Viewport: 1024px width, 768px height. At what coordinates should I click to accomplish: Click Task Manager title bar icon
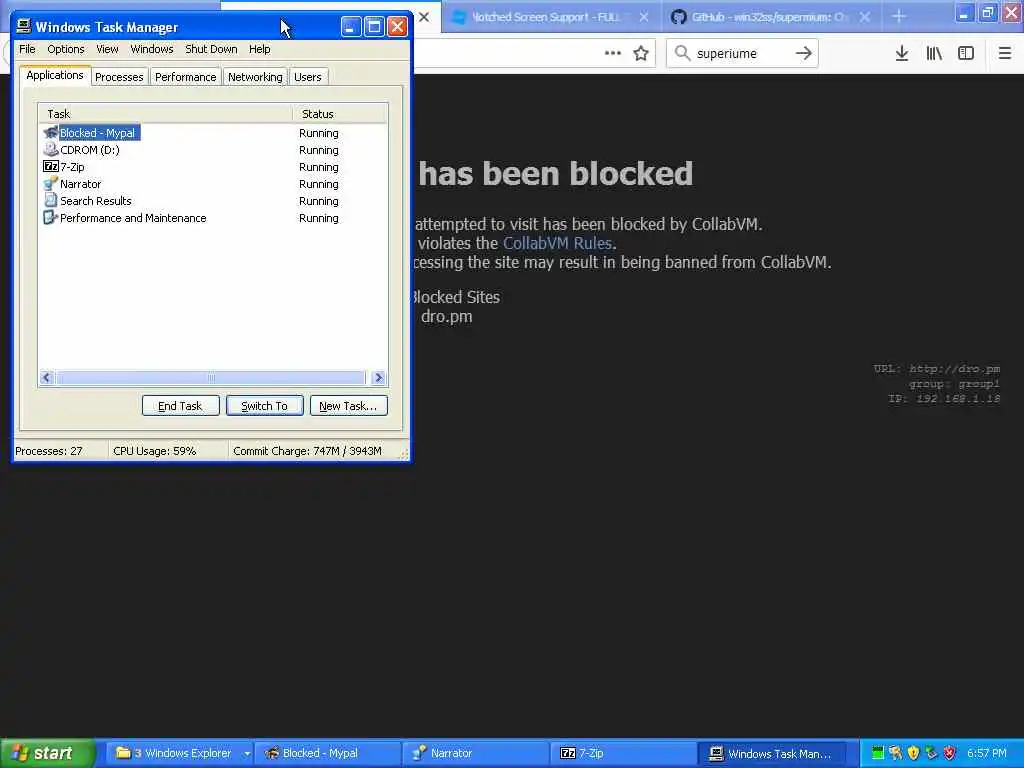pyautogui.click(x=24, y=26)
